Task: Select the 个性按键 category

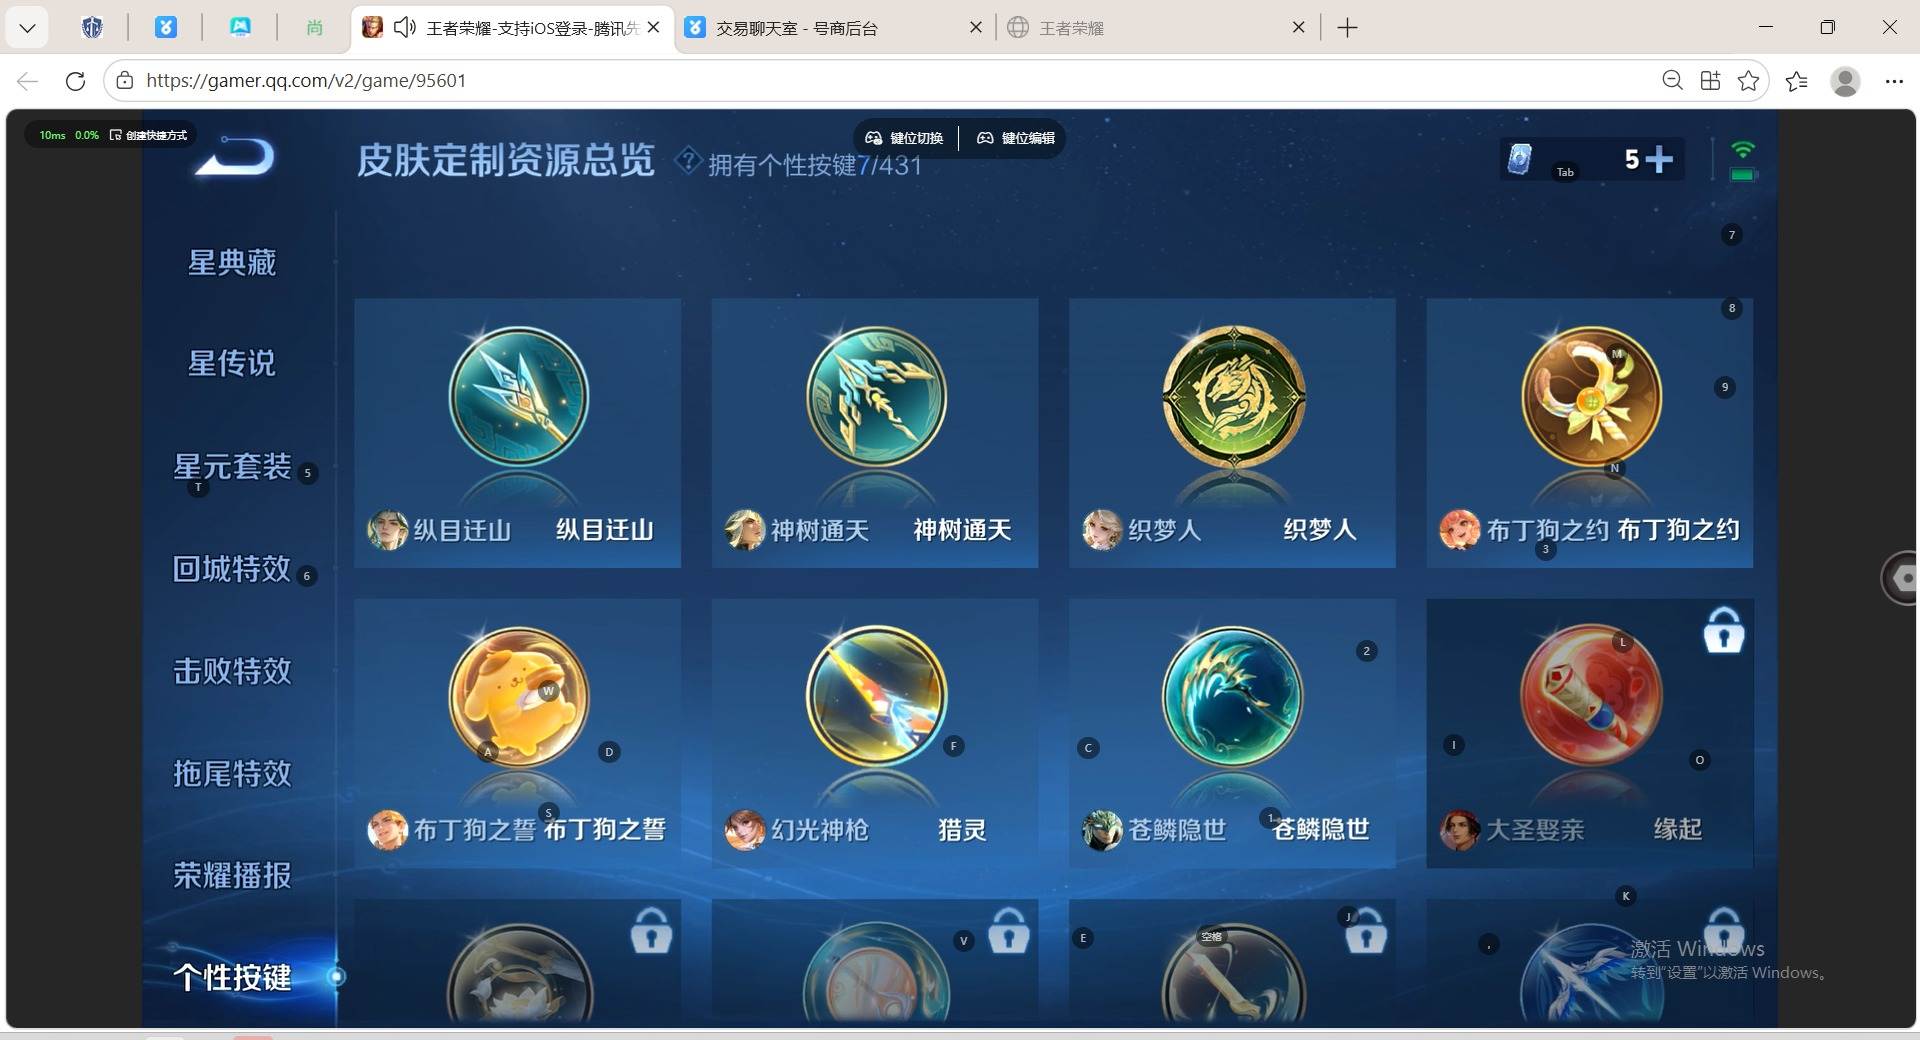Action: click(232, 977)
